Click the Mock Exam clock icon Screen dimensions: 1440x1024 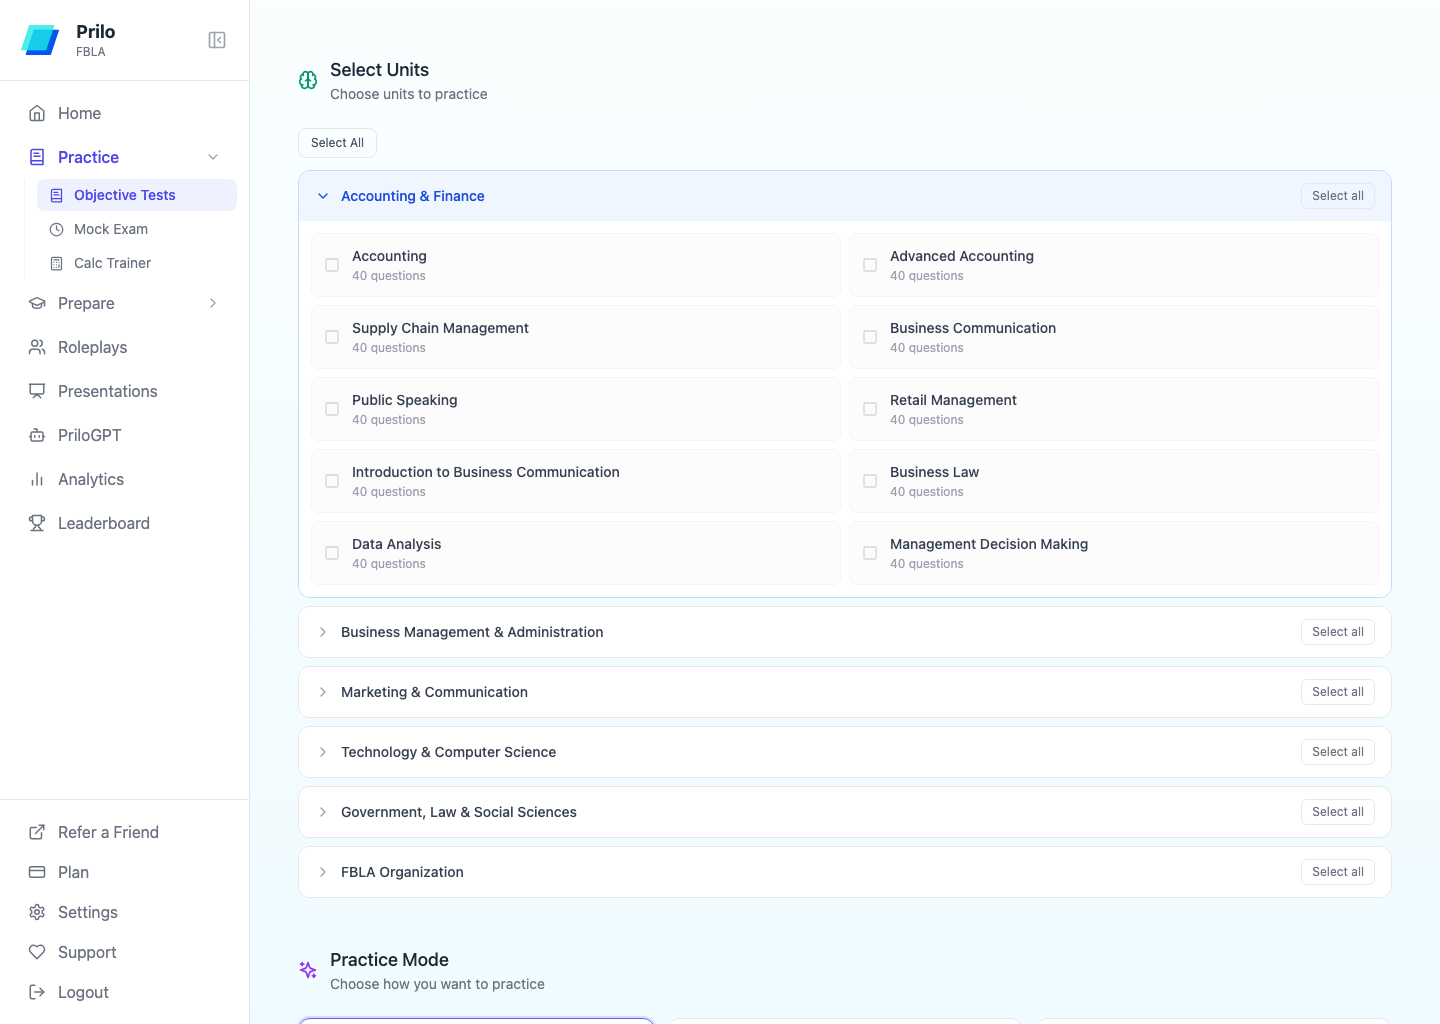coord(57,229)
